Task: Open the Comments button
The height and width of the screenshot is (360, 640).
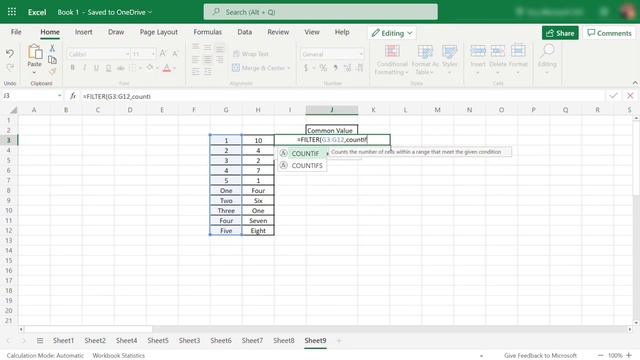Action: pyautogui.click(x=609, y=33)
